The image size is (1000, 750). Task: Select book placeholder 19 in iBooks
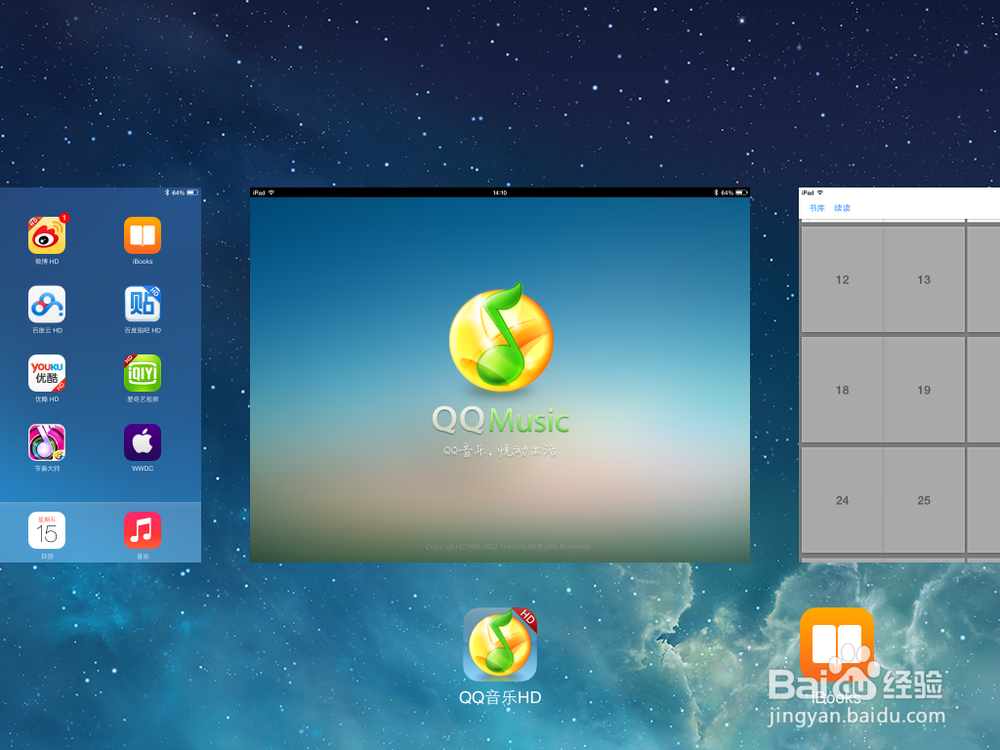point(924,390)
